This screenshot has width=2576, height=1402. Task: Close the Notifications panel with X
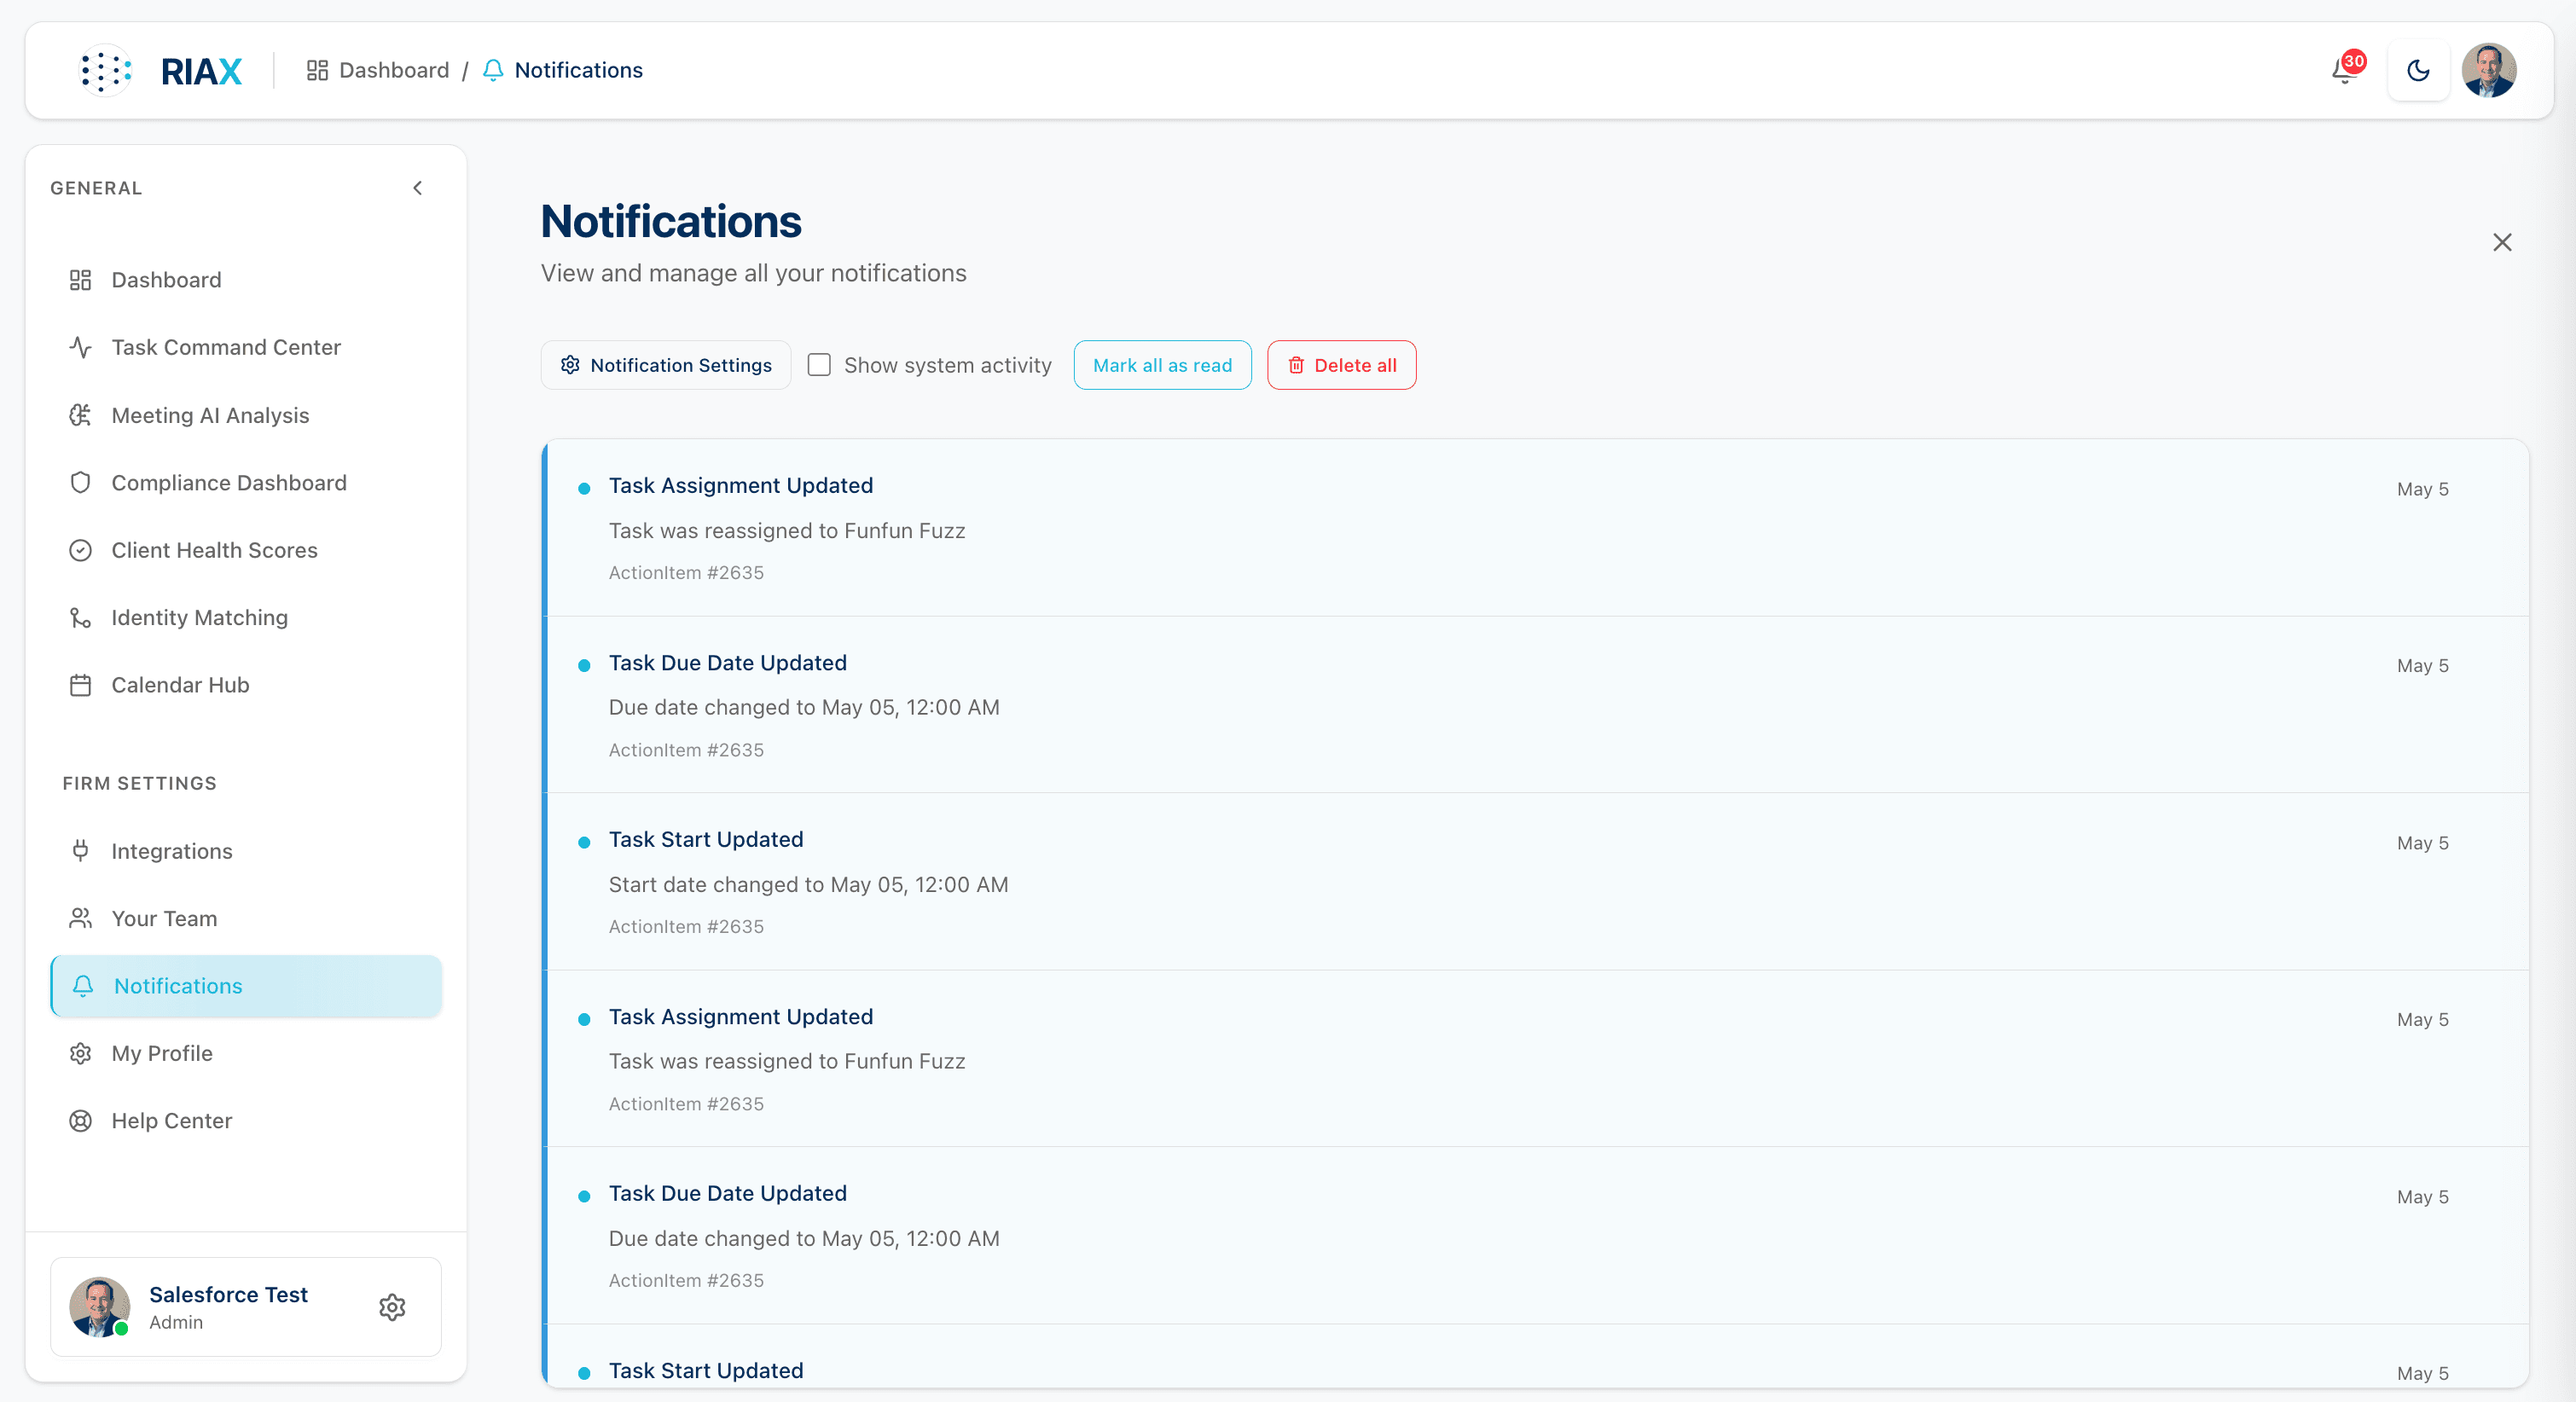pos(2502,242)
